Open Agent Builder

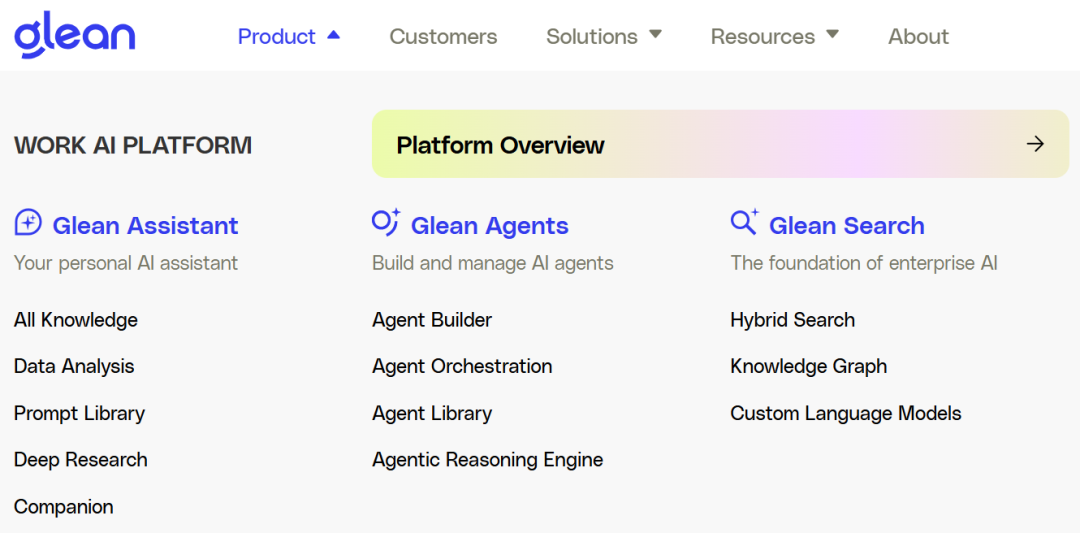pos(432,320)
